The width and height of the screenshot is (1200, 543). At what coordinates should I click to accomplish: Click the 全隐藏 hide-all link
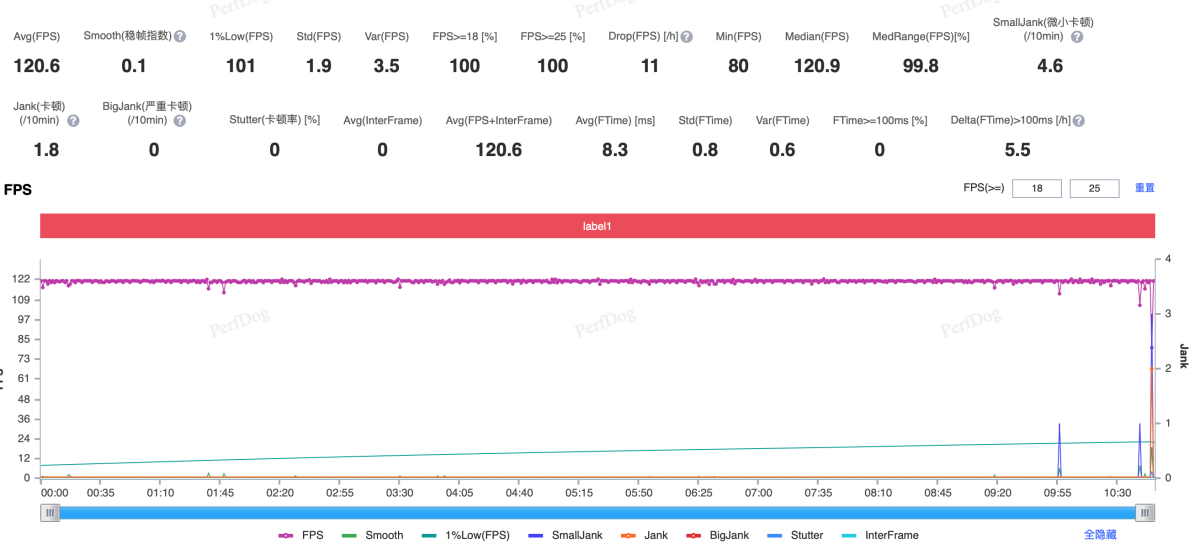pos(1100,535)
